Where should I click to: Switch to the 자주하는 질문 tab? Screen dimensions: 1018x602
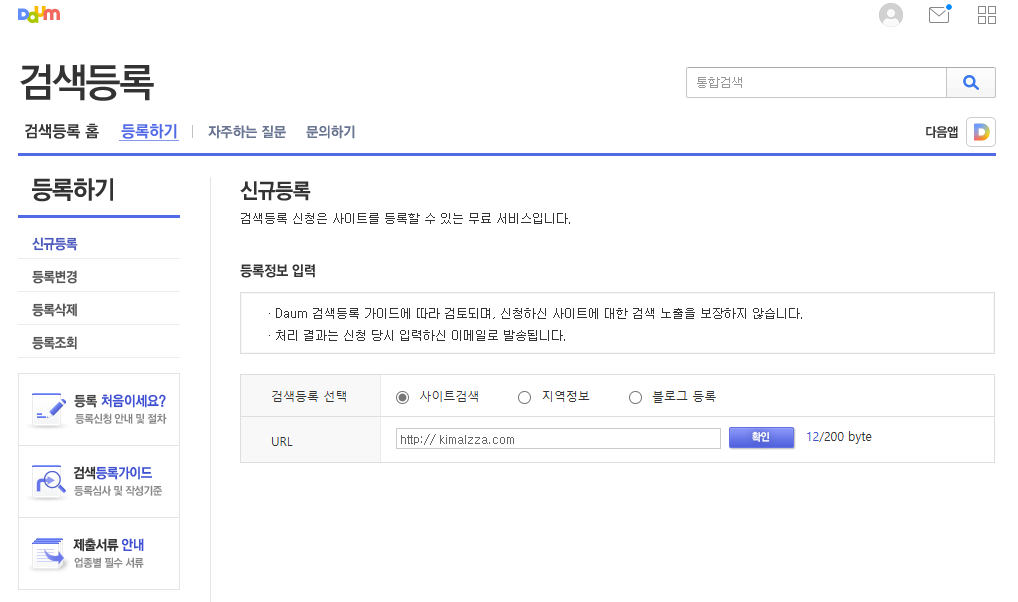pos(245,131)
